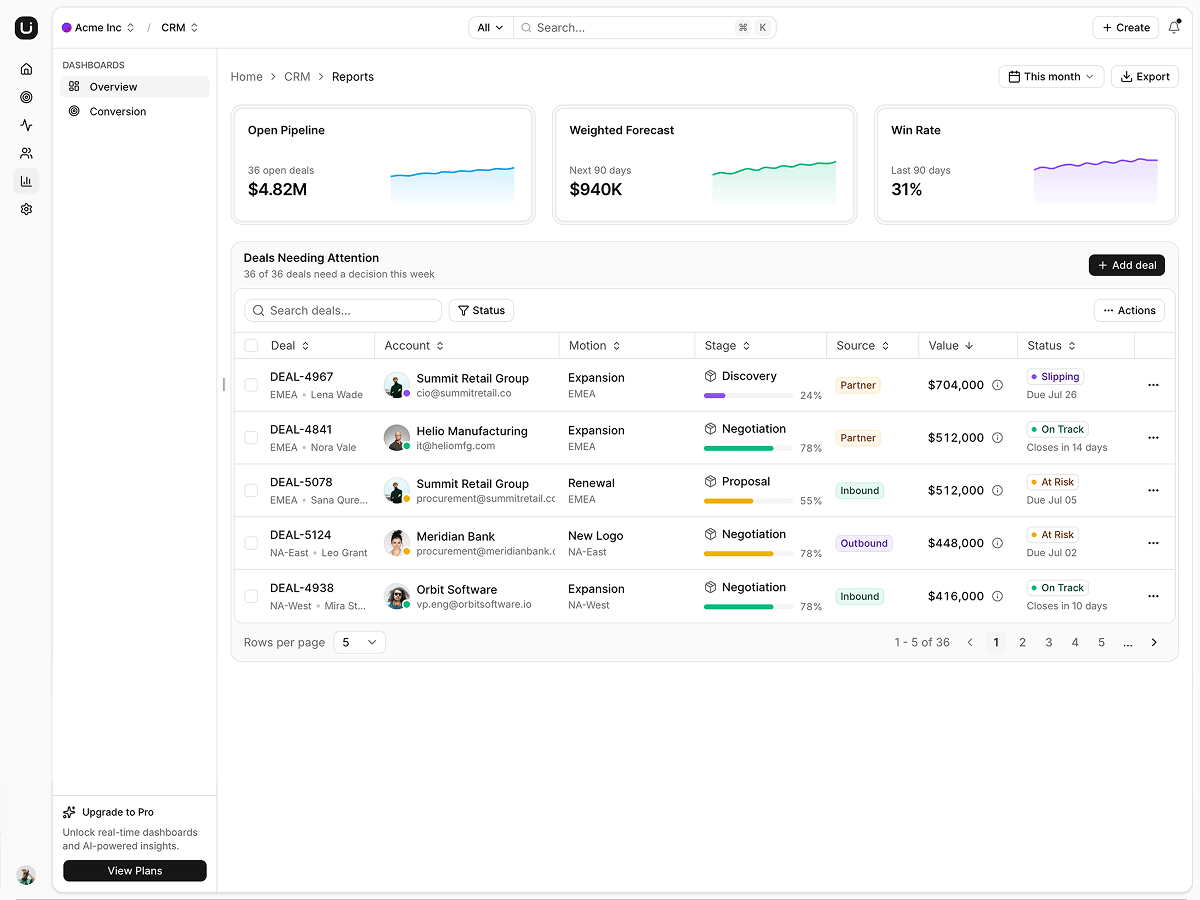The image size is (1200, 900).
Task: Tick the checkbox for DEAL-5078
Action: pyautogui.click(x=251, y=490)
